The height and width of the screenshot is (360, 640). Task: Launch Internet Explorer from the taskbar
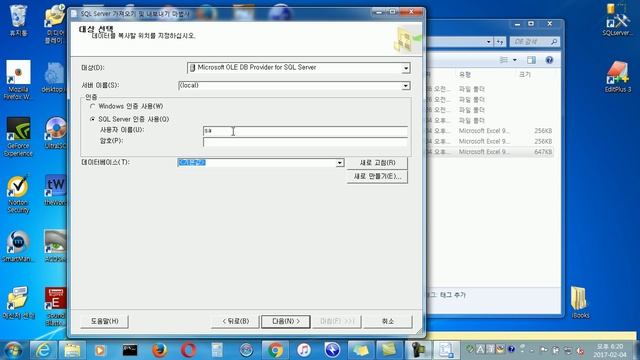[43, 350]
